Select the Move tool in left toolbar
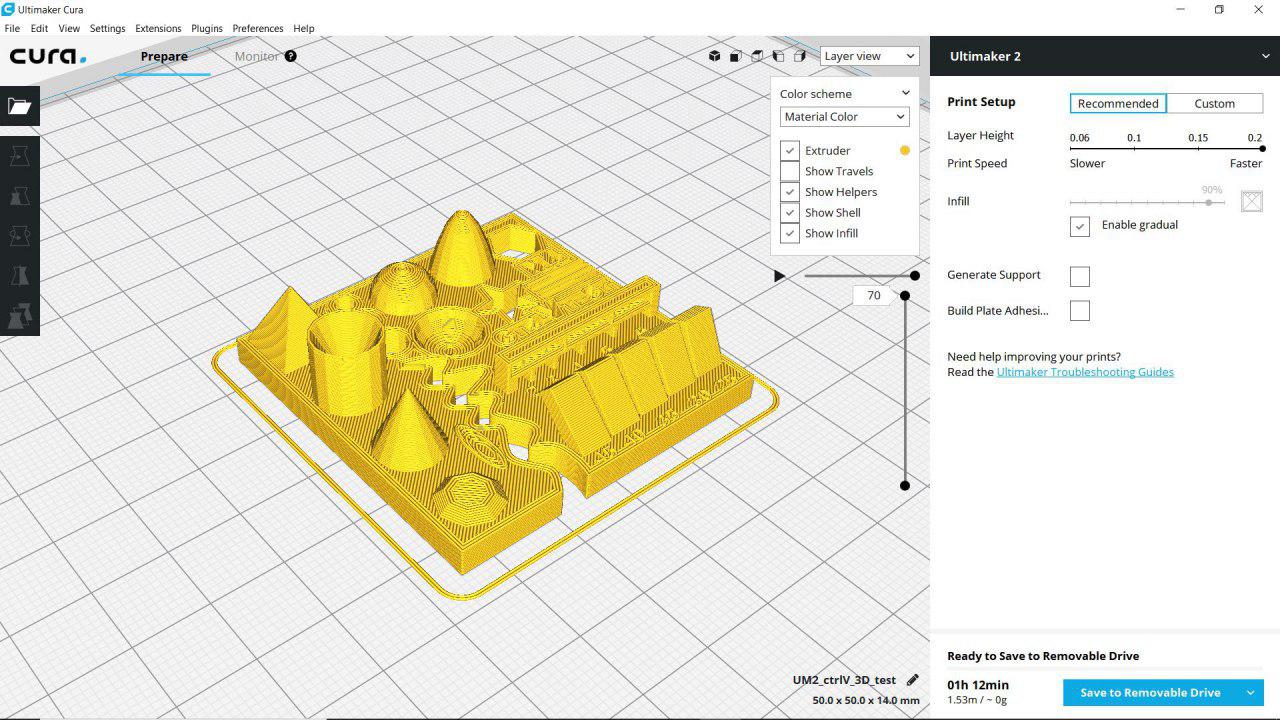The width and height of the screenshot is (1280, 720). point(19,156)
